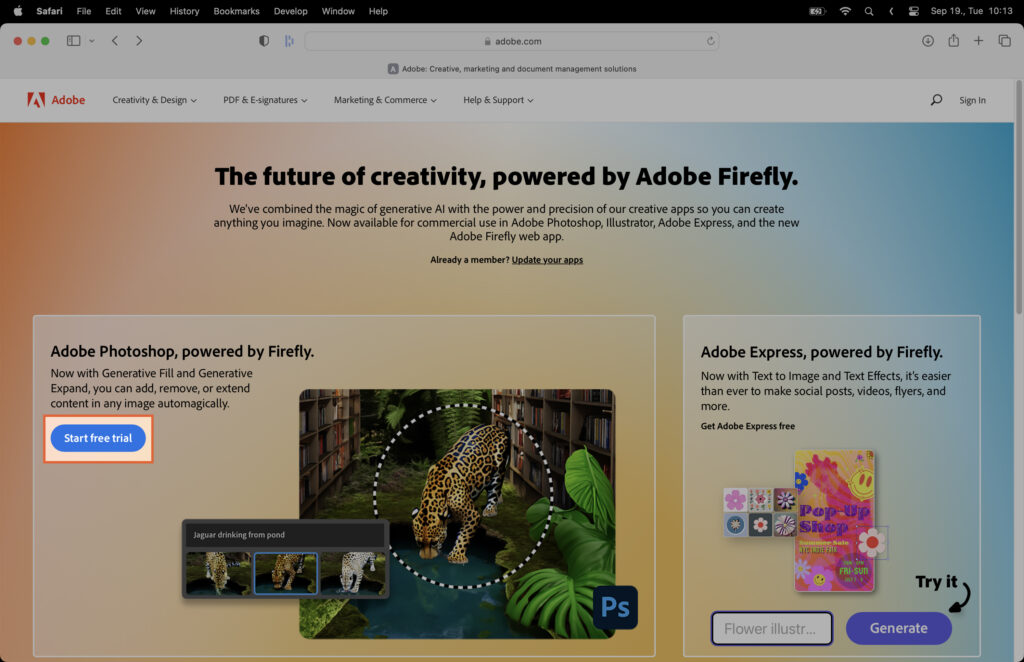Go back with Safari's back arrow
This screenshot has height=662, width=1024.
(115, 41)
